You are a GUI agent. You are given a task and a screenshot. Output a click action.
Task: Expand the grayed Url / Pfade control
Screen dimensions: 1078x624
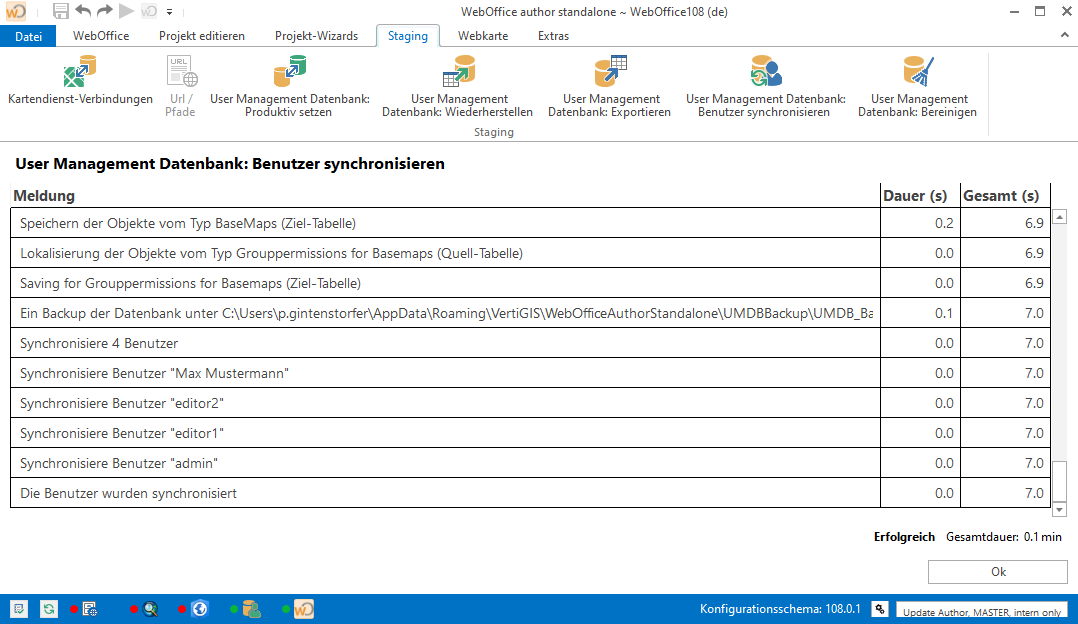pyautogui.click(x=180, y=84)
